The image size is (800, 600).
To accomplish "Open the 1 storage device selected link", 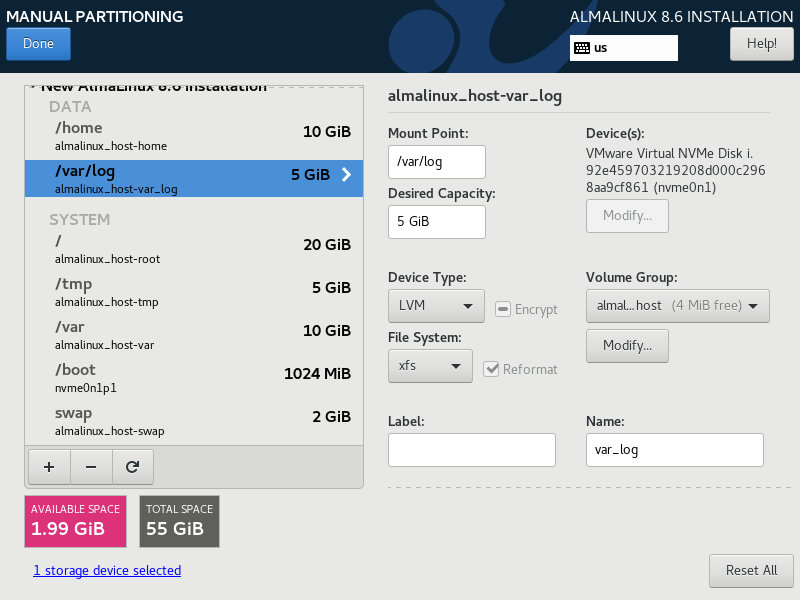I will click(107, 570).
